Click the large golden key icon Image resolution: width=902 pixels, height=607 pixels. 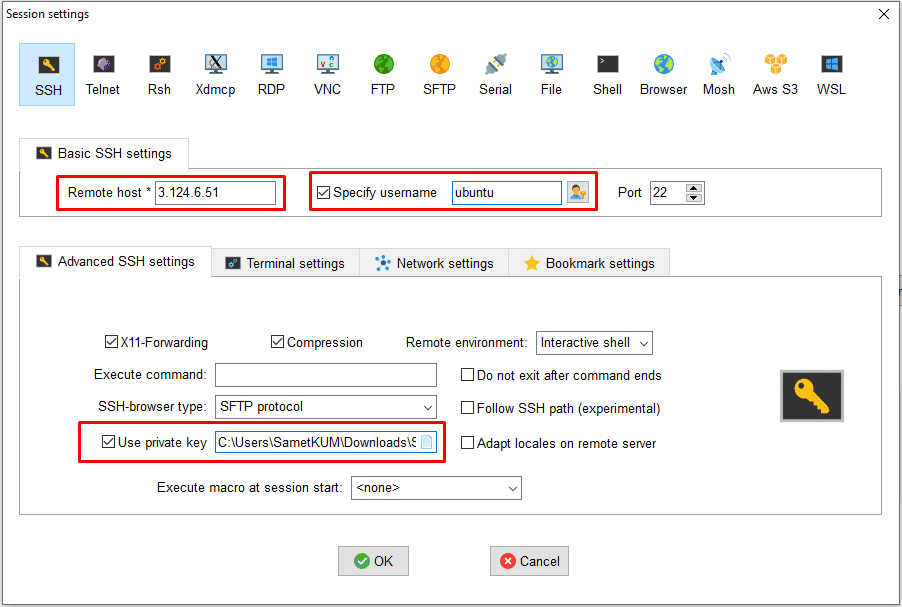click(812, 396)
